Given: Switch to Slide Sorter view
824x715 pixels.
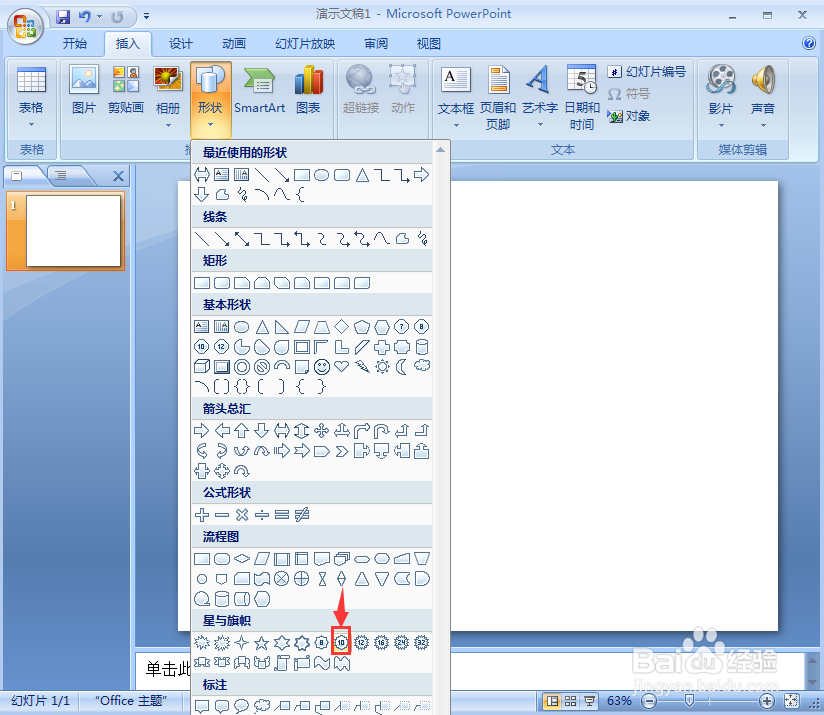Looking at the screenshot, I should click(570, 701).
